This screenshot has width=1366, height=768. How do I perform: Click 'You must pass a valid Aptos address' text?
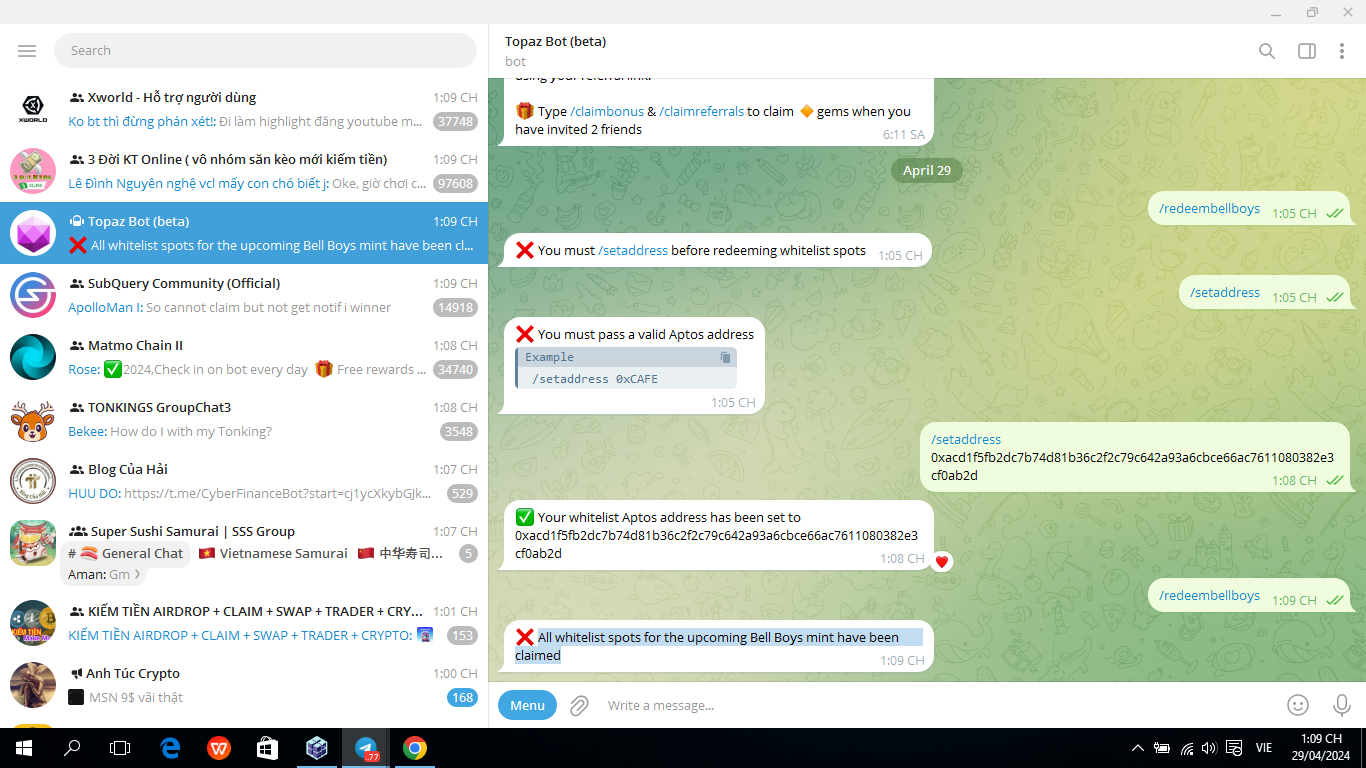pos(646,334)
